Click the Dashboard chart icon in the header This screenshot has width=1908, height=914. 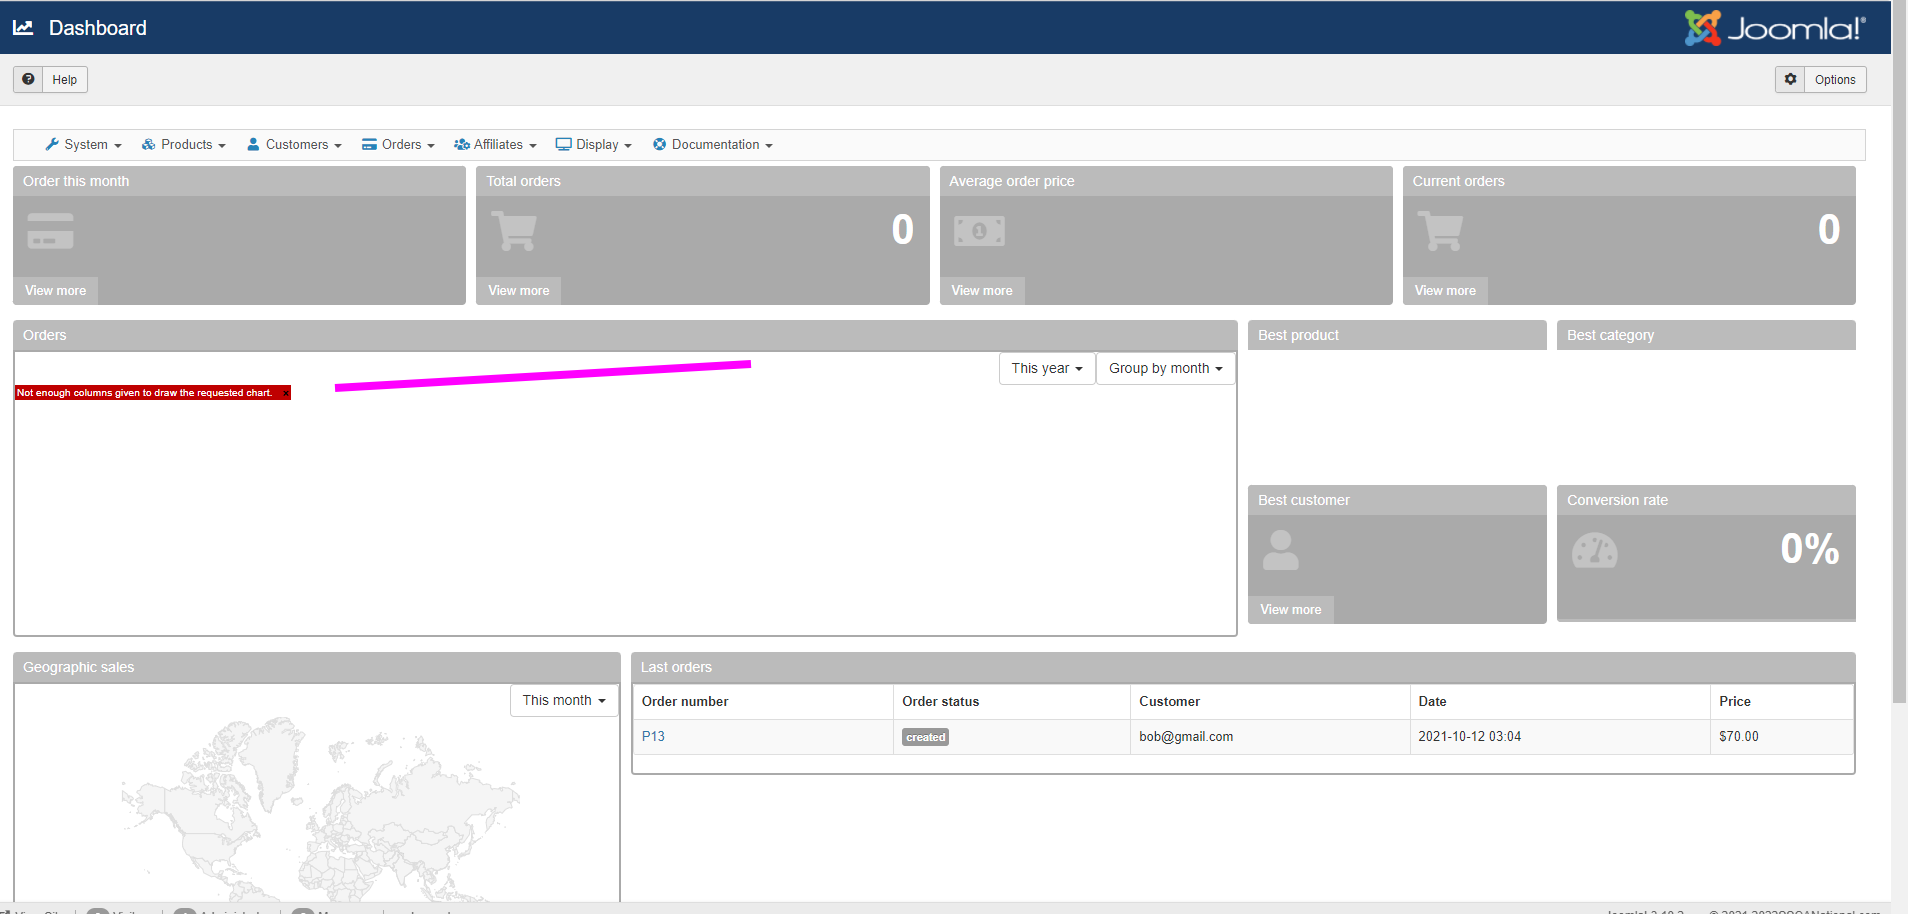click(23, 28)
